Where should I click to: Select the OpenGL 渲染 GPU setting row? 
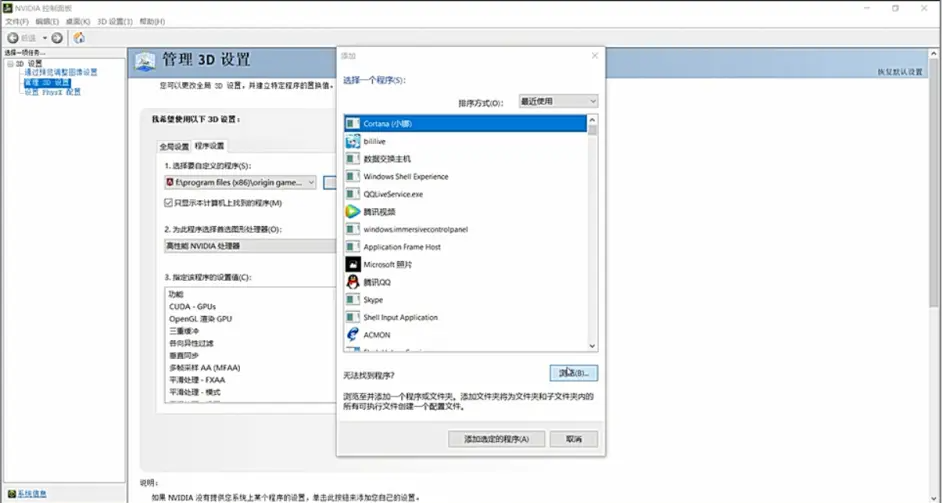pyautogui.click(x=250, y=319)
